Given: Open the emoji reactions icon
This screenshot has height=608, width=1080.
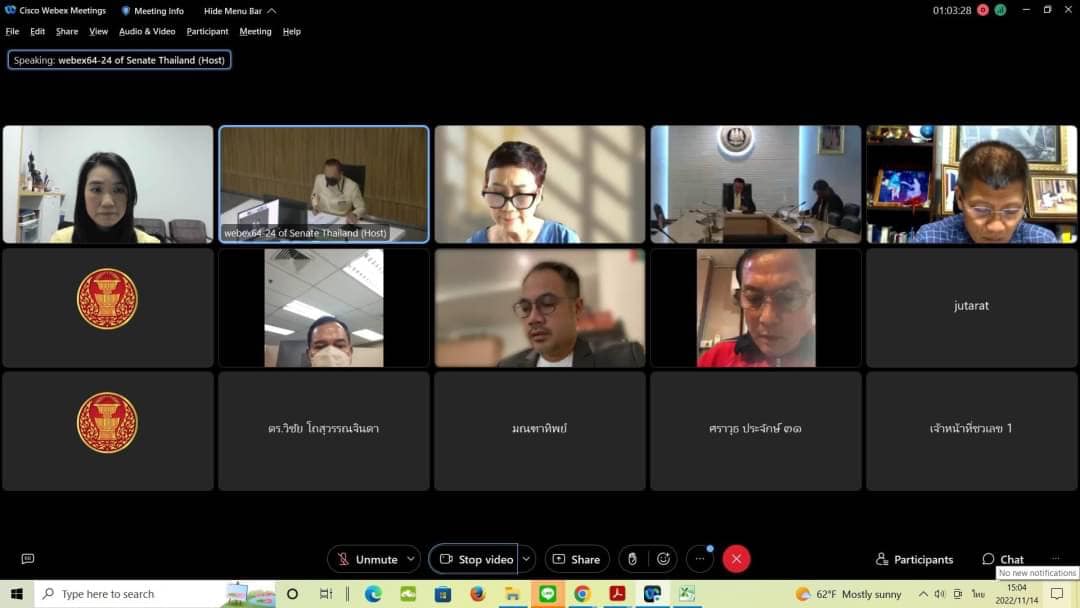Looking at the screenshot, I should click(x=663, y=559).
